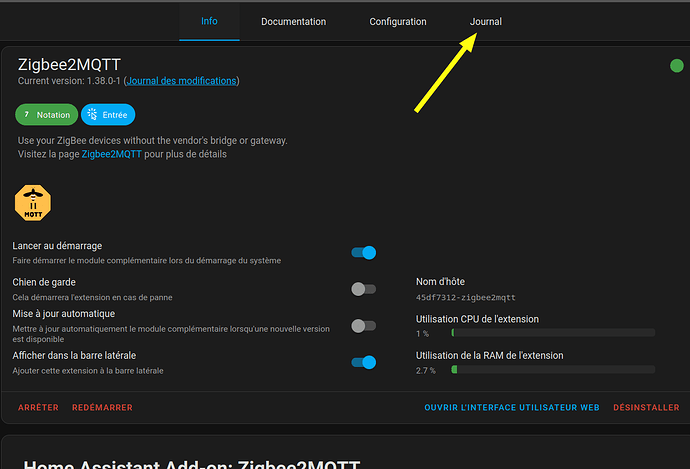Click Afficher dans la barre latérale label

[74, 355]
